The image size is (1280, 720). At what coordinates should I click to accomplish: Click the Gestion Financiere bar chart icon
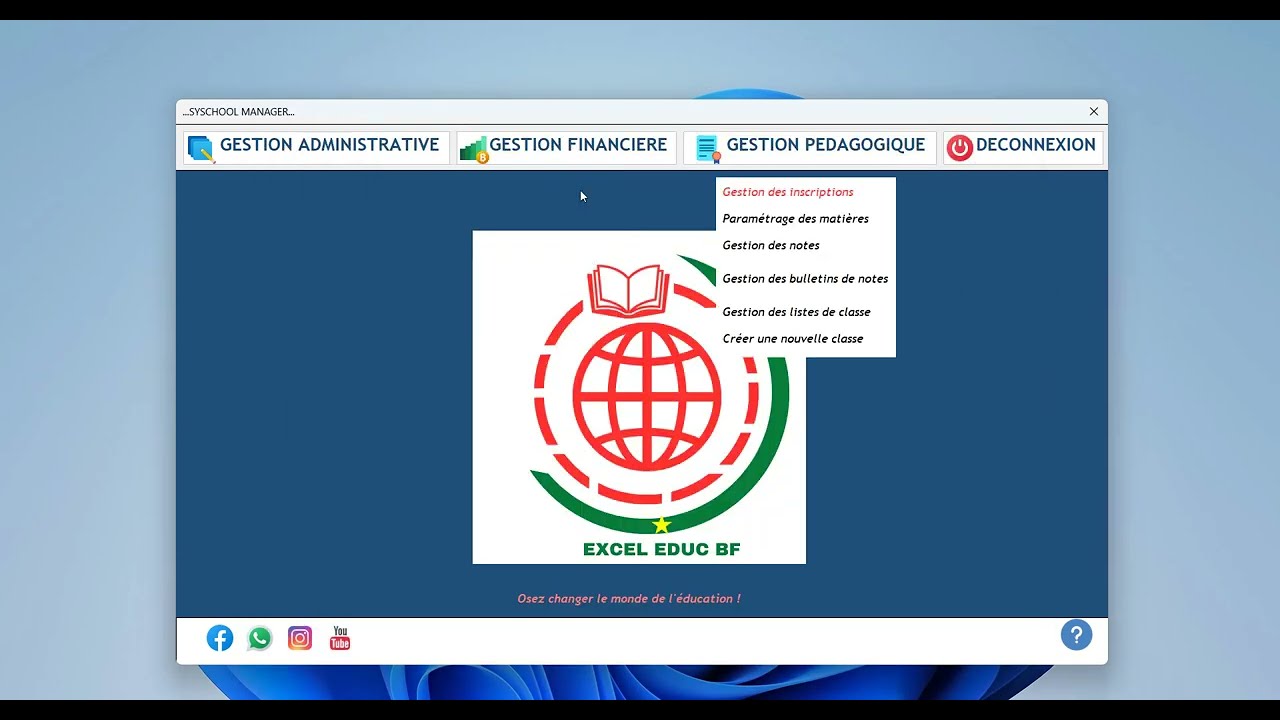(473, 149)
